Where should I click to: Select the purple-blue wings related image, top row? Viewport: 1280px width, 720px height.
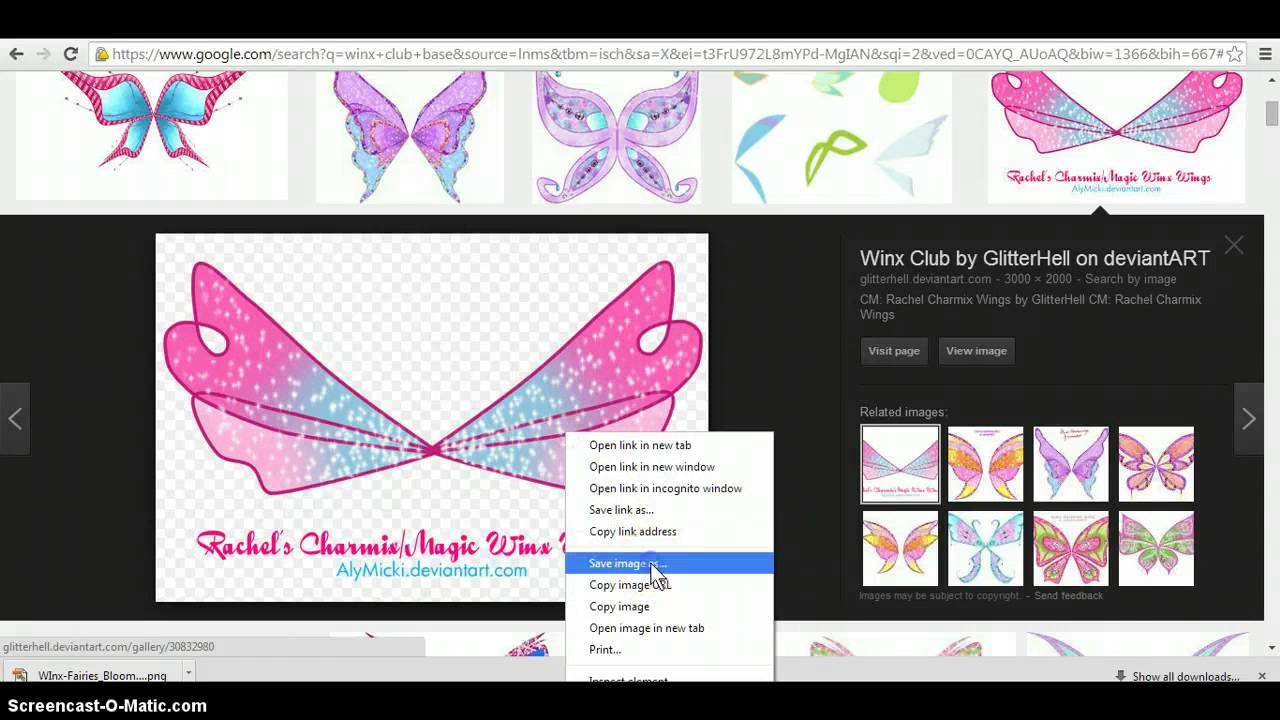tap(1071, 464)
